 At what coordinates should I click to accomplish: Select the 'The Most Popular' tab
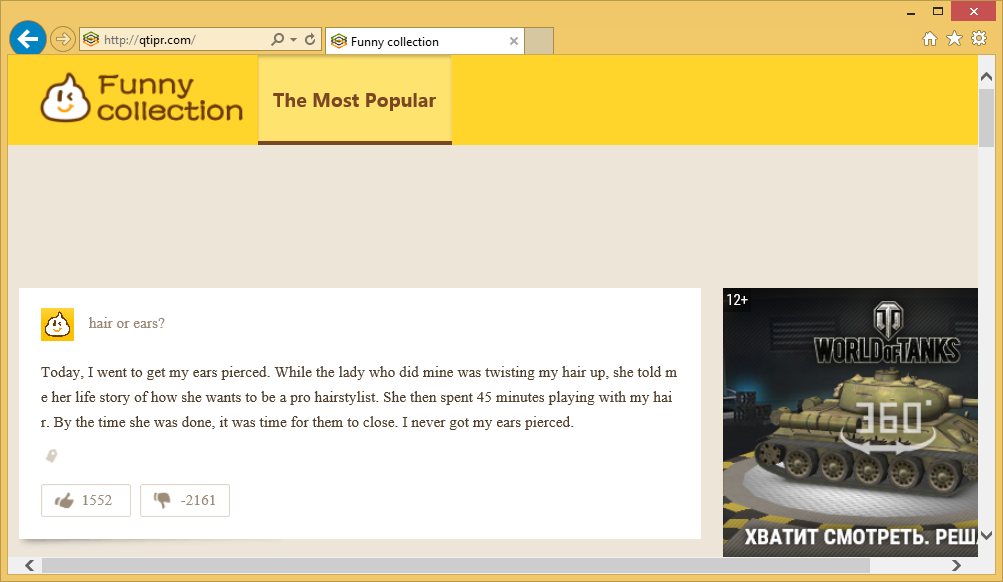tap(354, 100)
